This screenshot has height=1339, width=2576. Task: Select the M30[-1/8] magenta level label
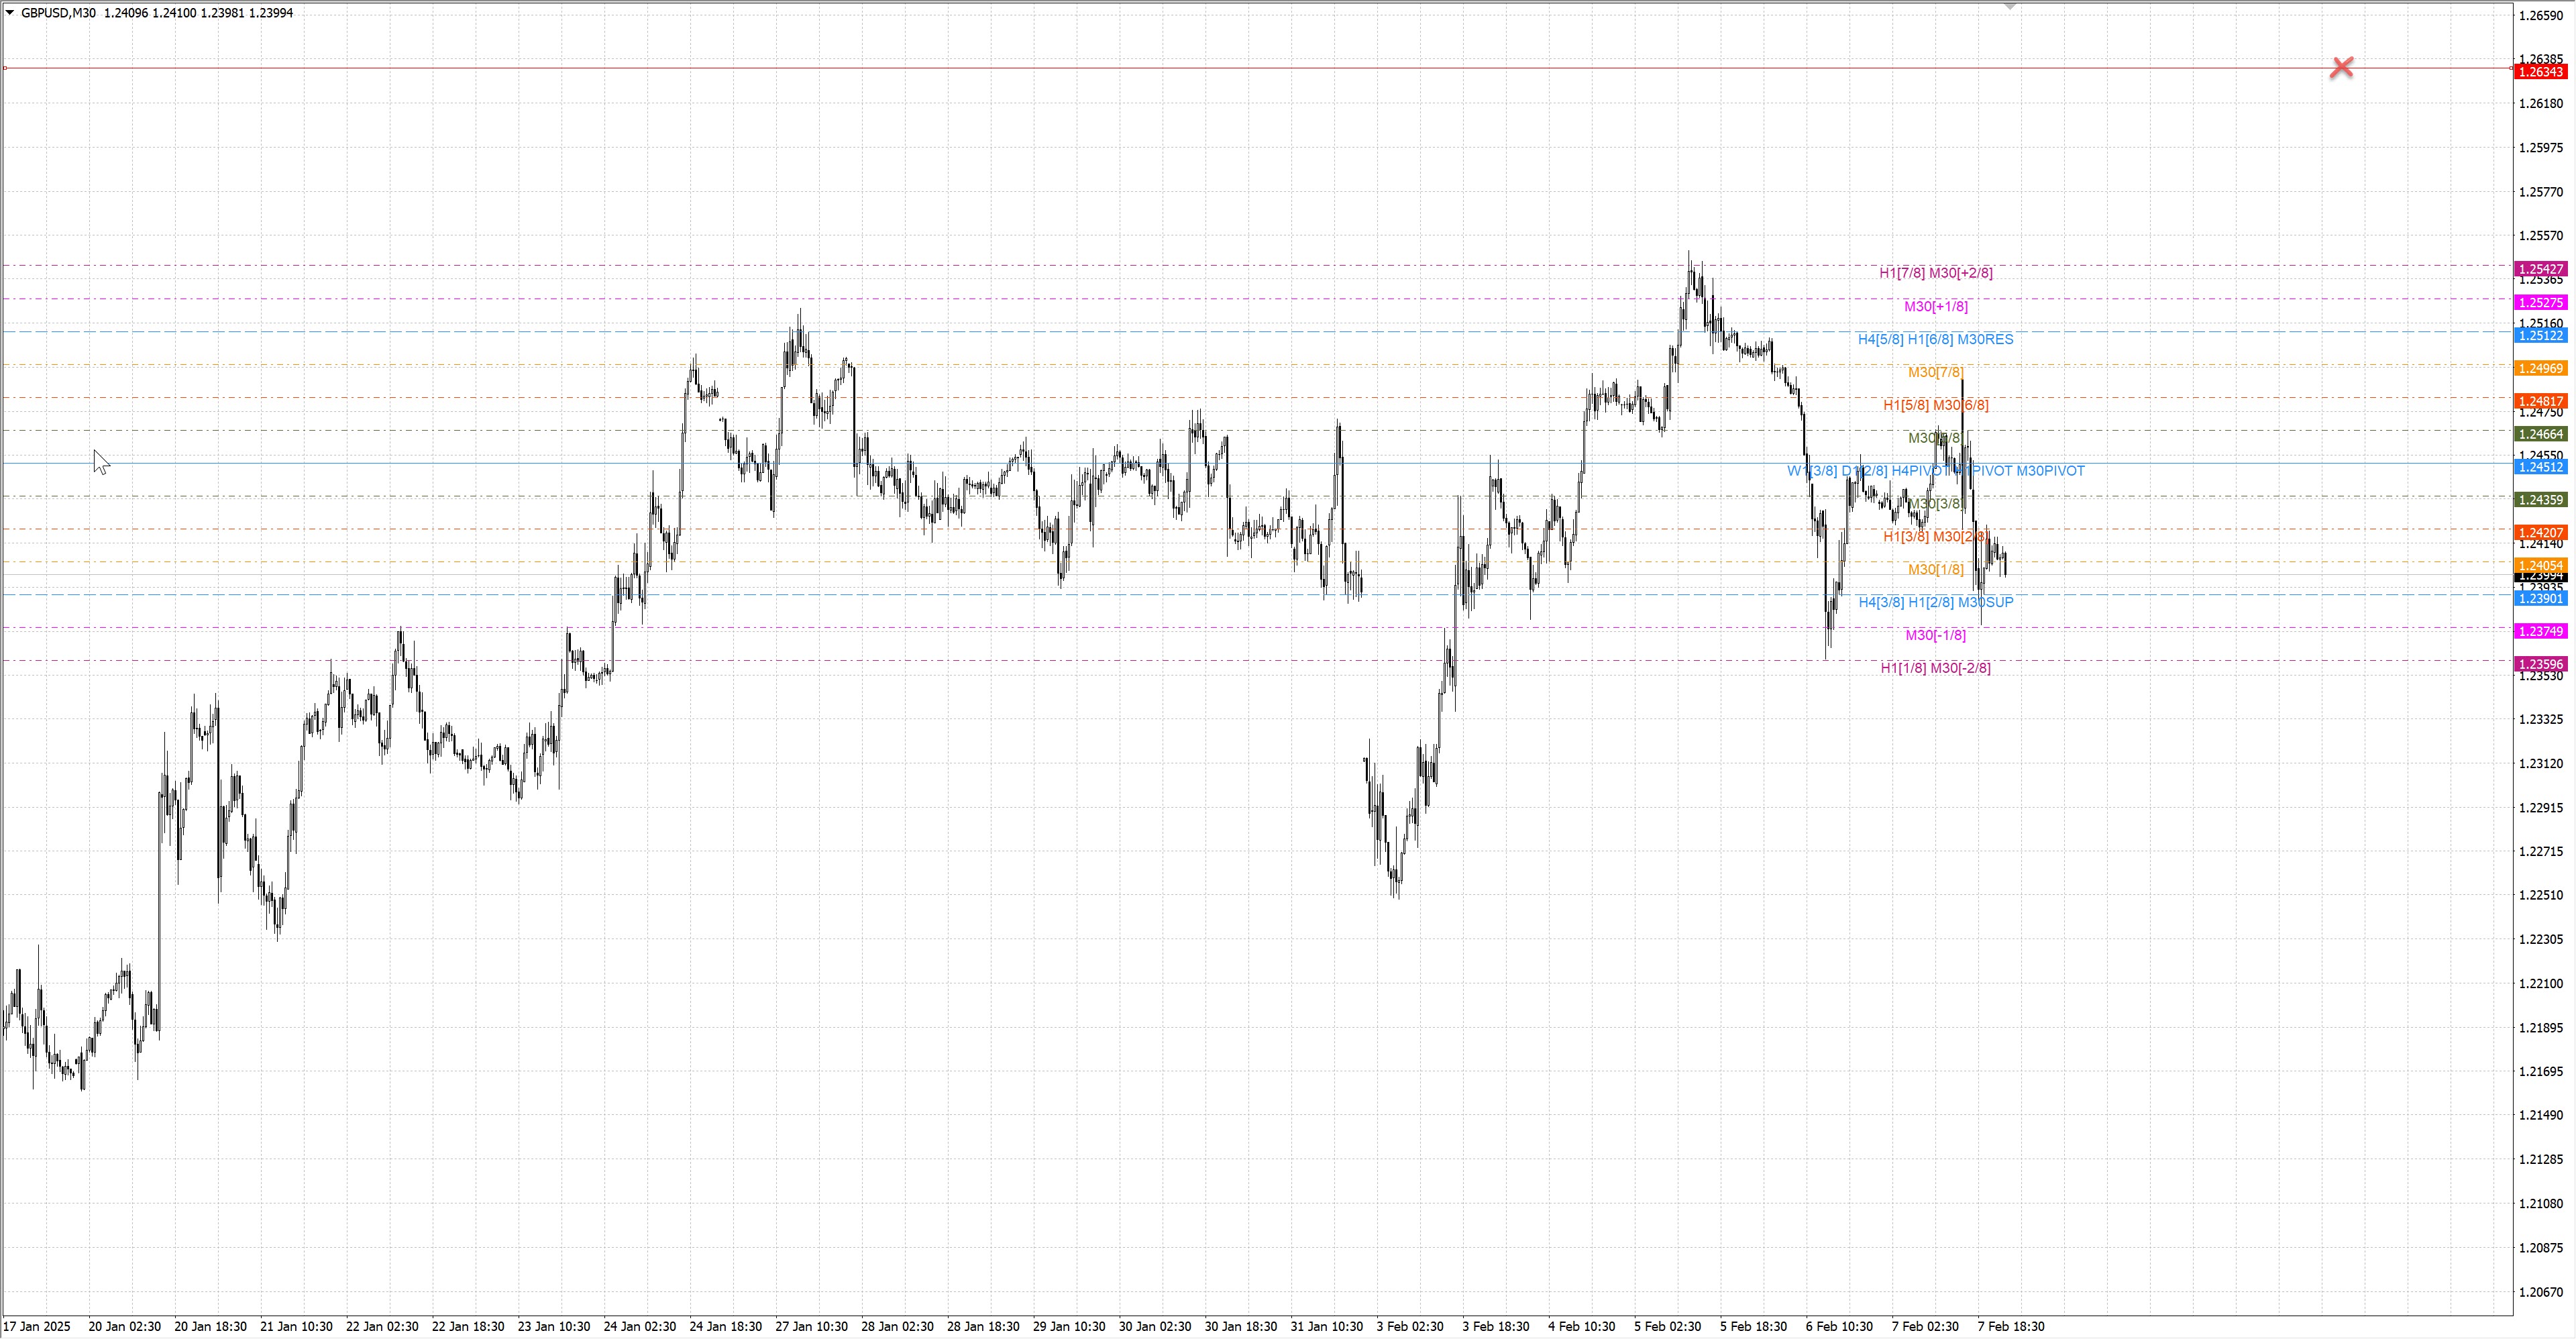pyautogui.click(x=1935, y=636)
